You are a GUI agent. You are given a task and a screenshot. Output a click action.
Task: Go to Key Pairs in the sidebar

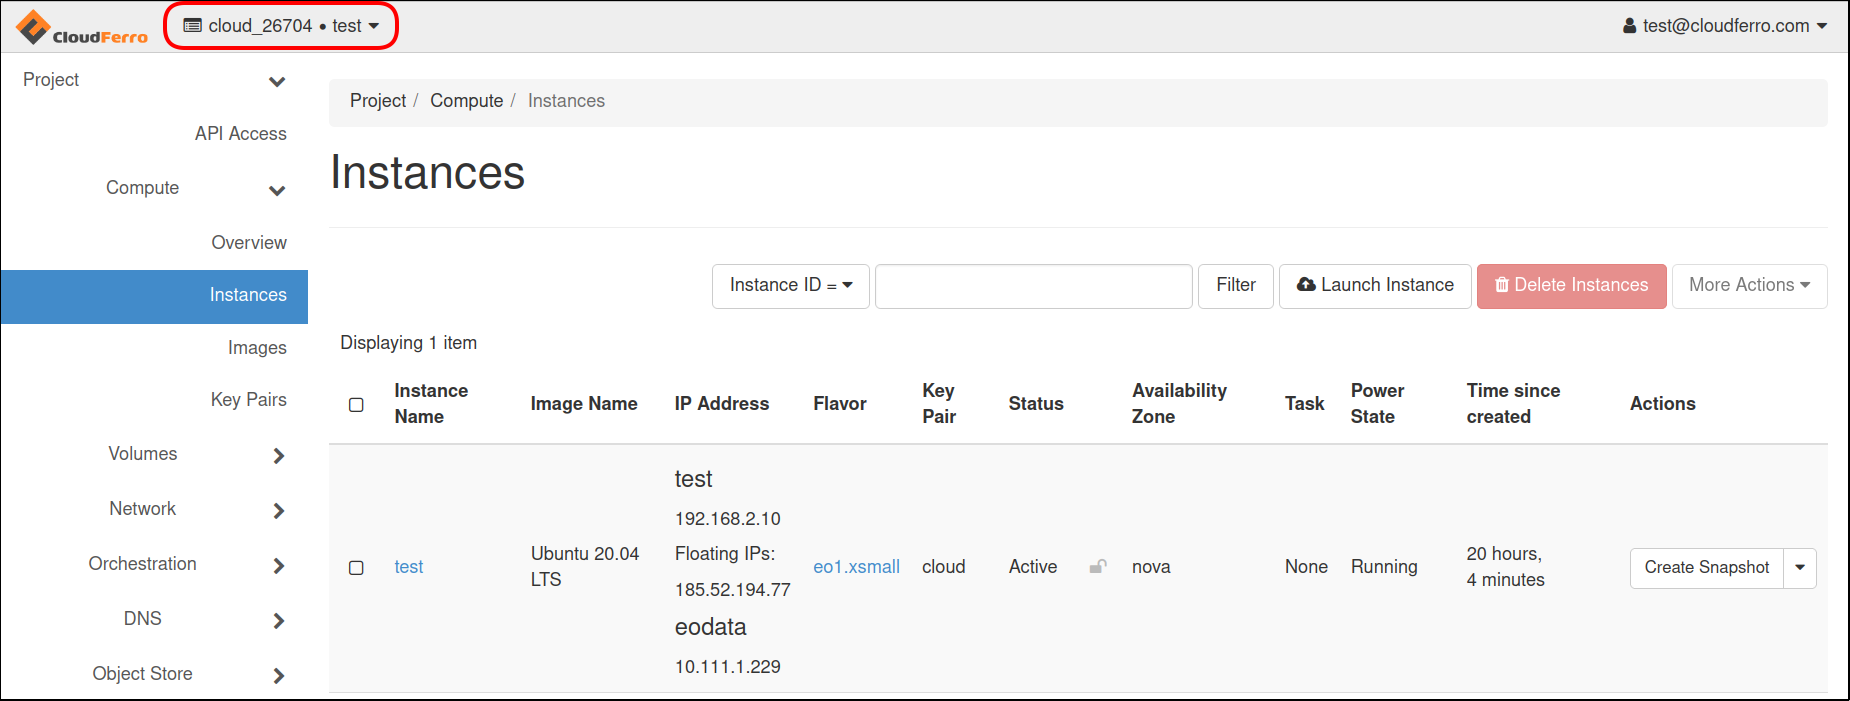pyautogui.click(x=248, y=400)
